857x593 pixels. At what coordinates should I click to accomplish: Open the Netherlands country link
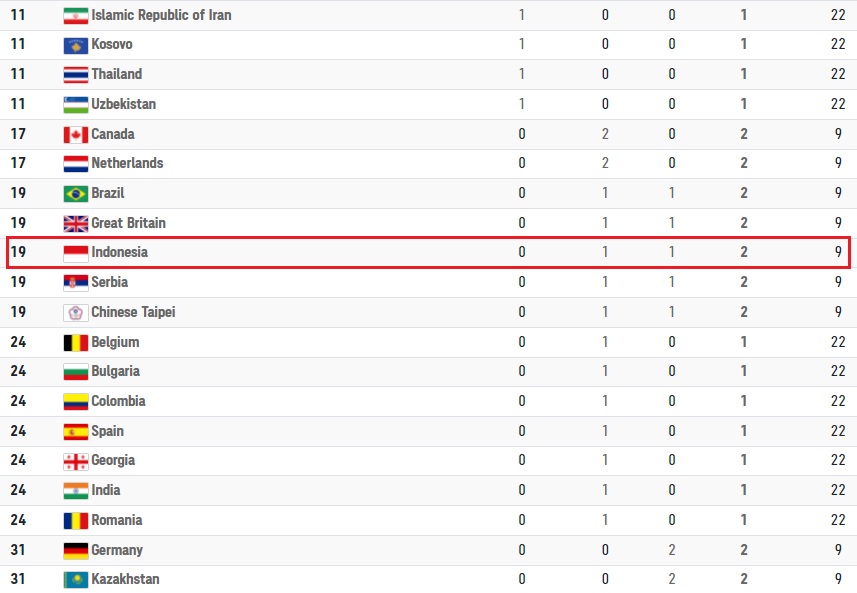(x=127, y=163)
